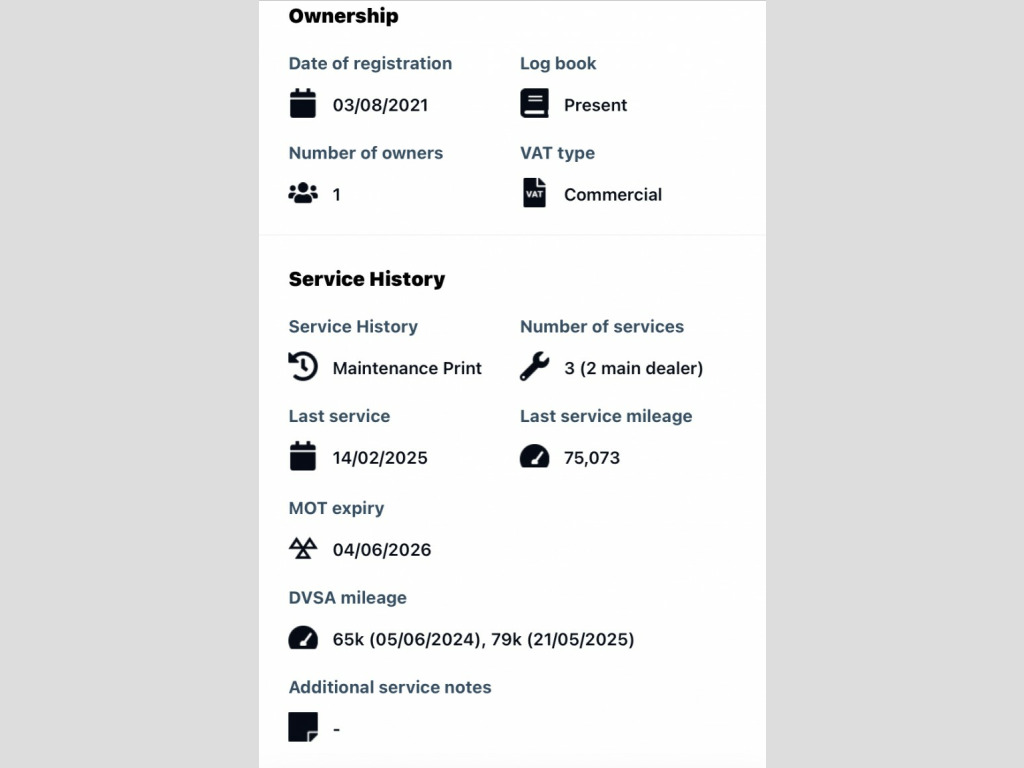Click the registration date 03/08/2021
The image size is (1024, 768).
(380, 105)
